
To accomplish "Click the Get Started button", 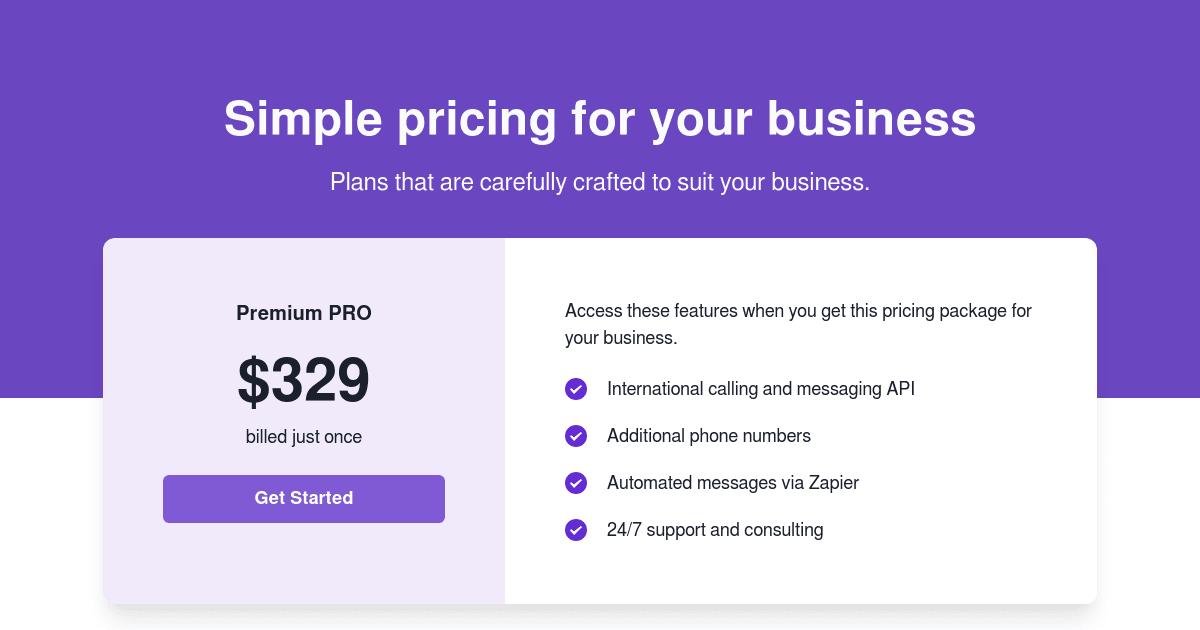I will (304, 498).
